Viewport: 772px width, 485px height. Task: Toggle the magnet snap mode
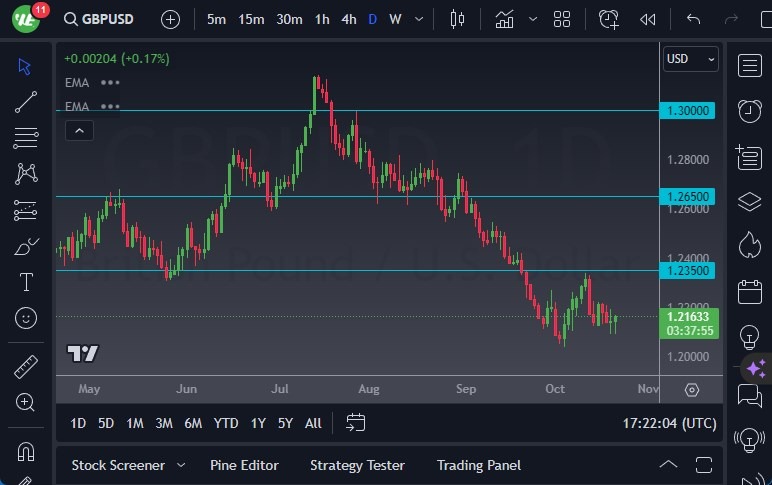(26, 451)
